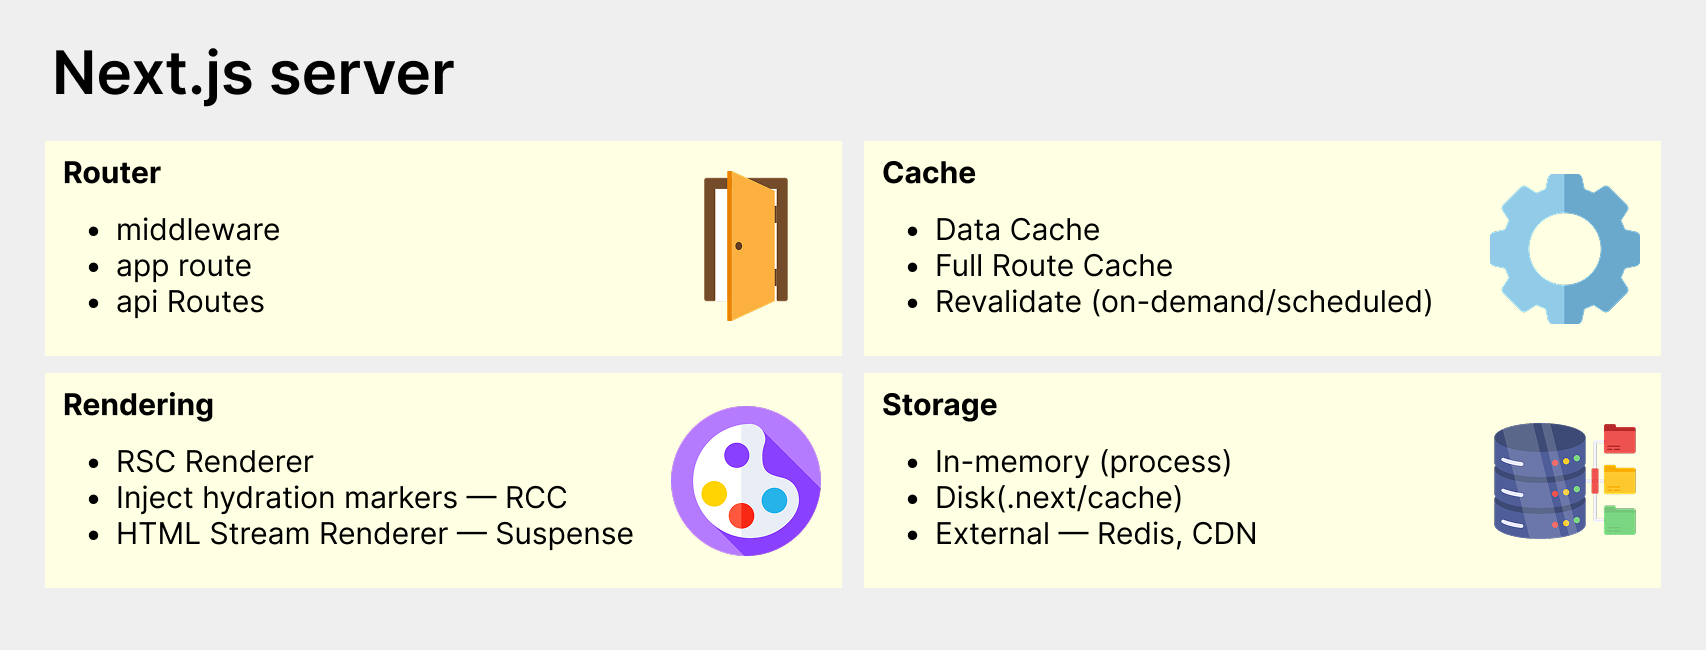
Task: Click Revalidate (on-demand/scheduled) text
Action: 1184,302
